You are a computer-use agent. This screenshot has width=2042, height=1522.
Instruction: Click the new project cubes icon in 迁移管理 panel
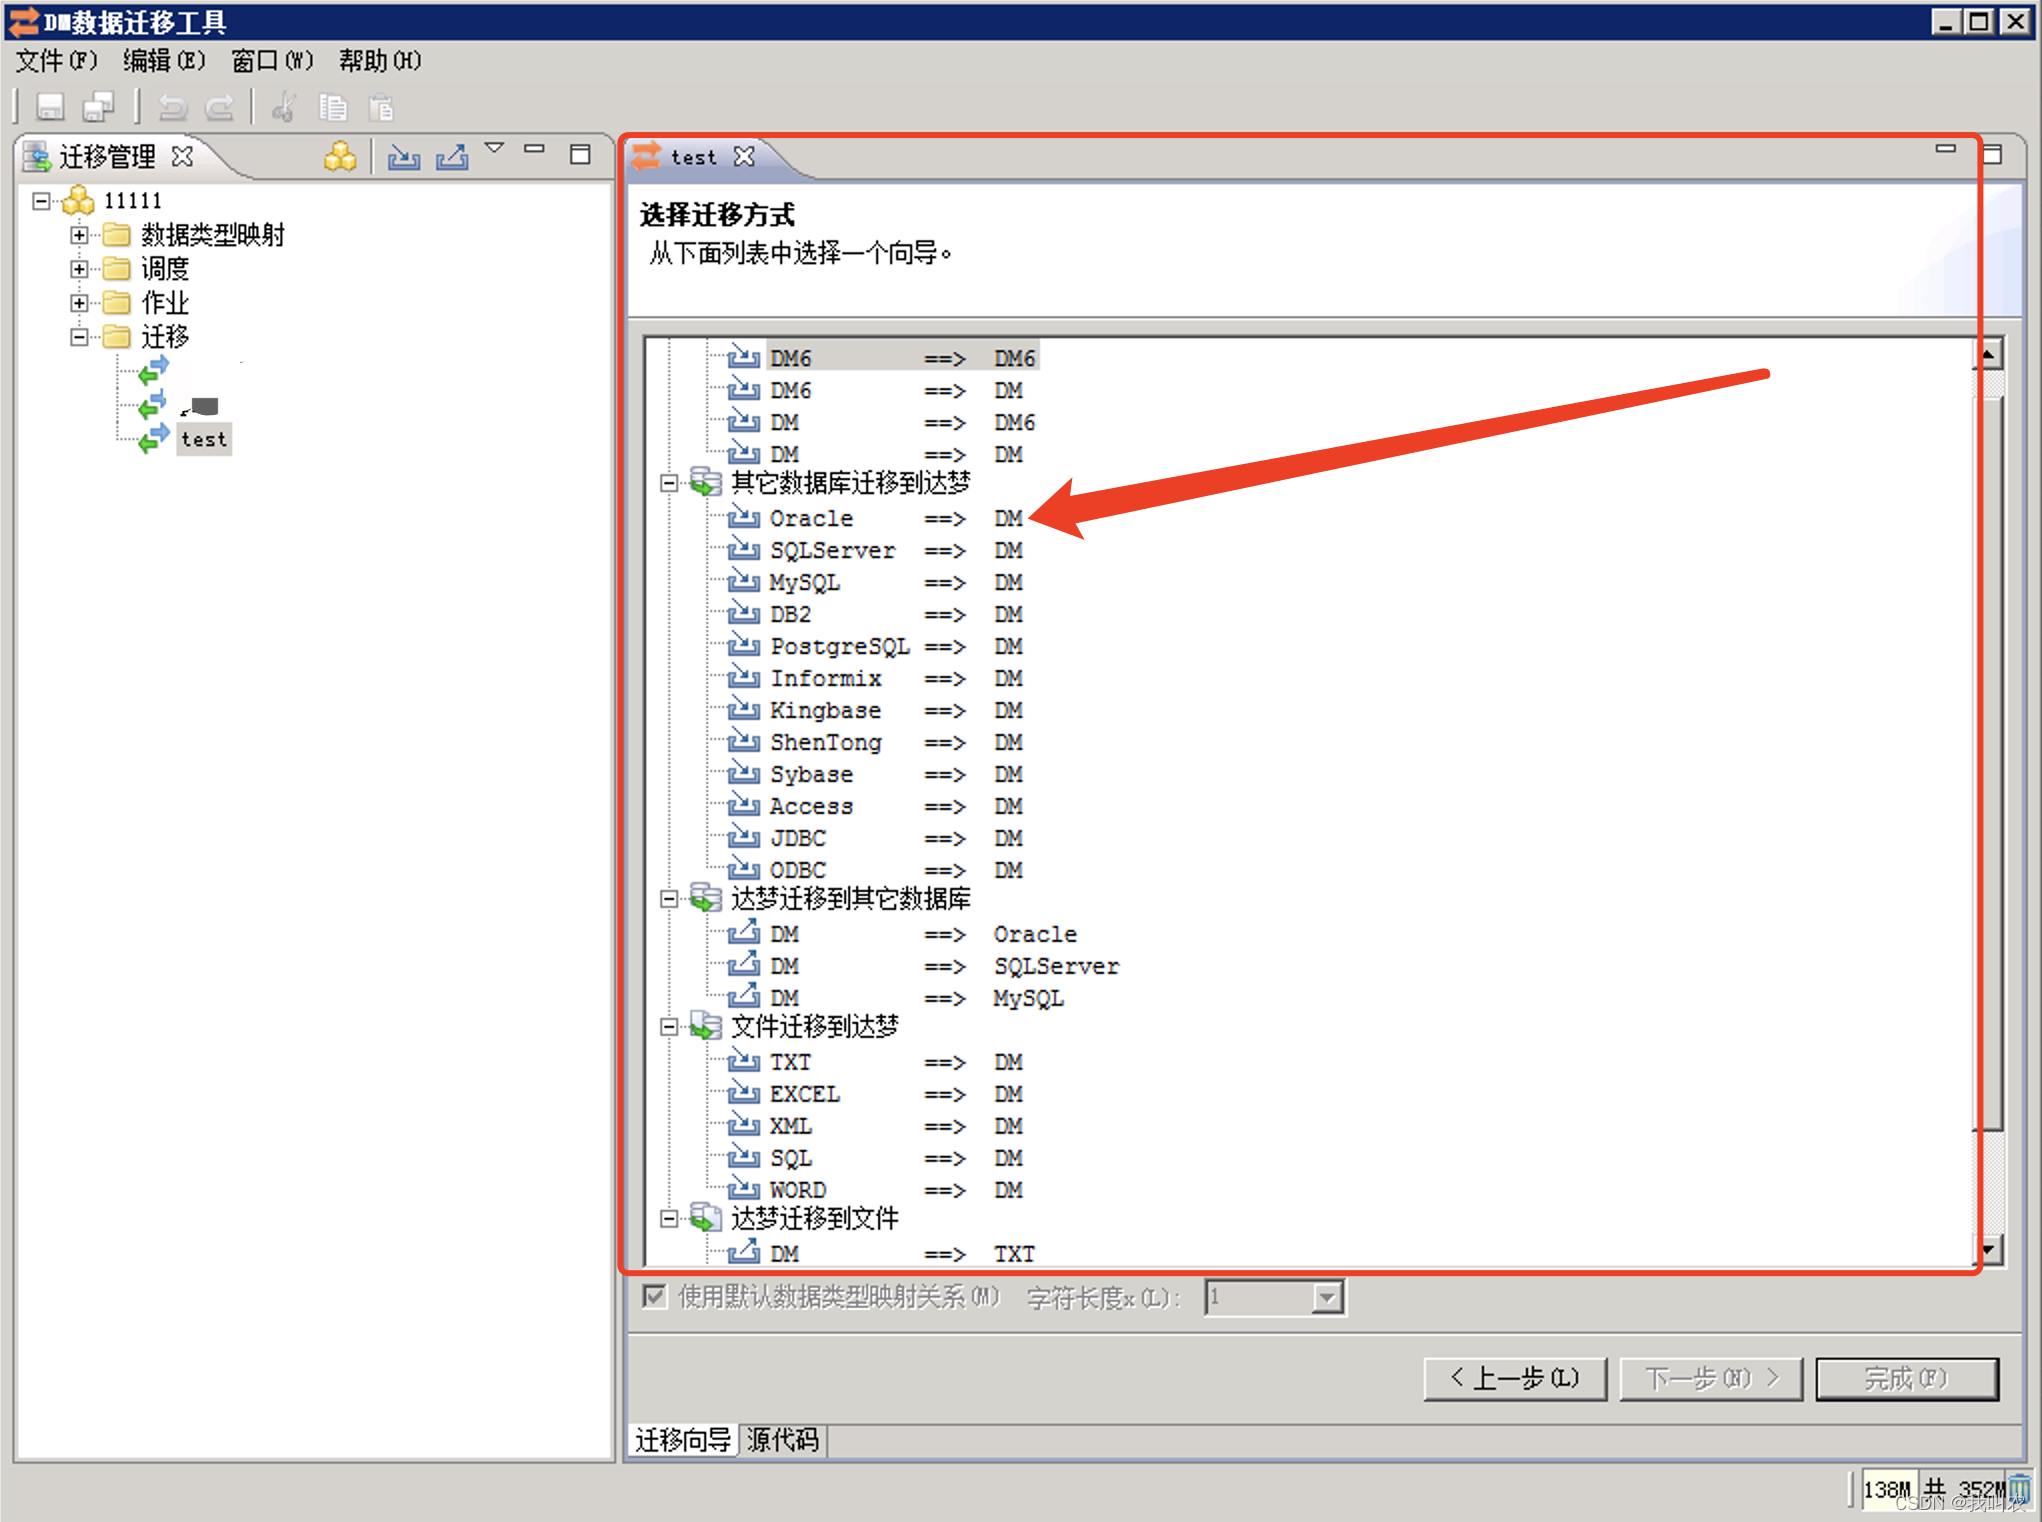(340, 156)
